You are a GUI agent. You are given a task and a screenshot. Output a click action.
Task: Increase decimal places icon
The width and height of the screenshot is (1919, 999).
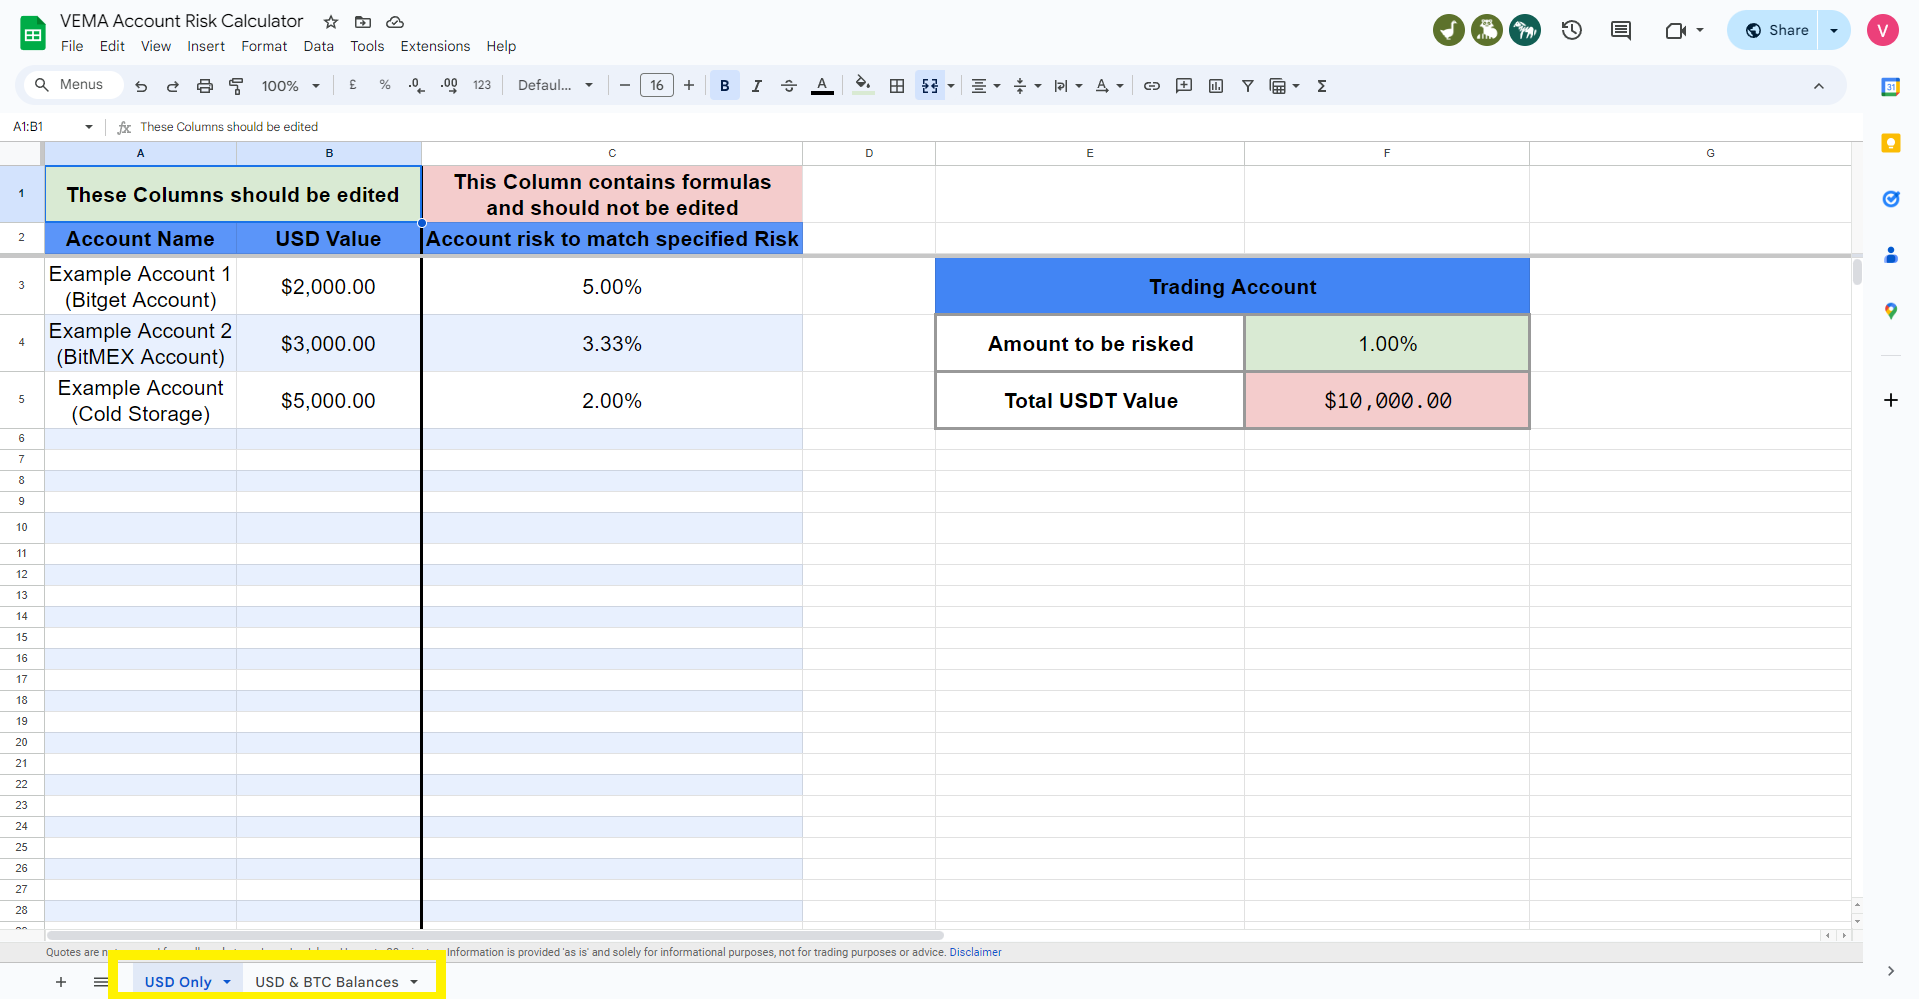[x=449, y=86]
